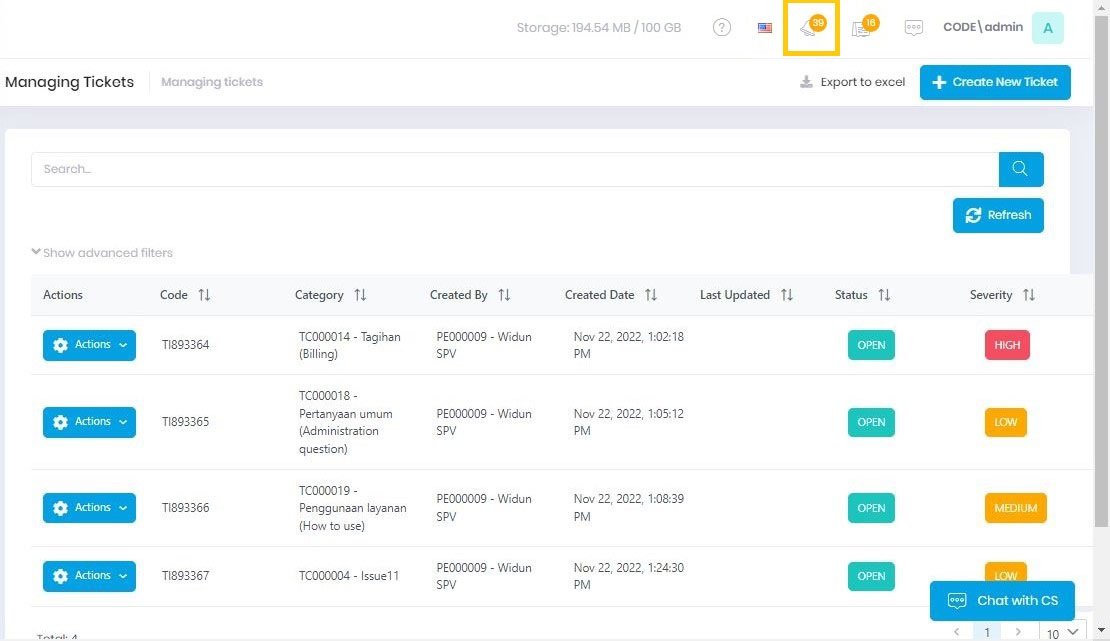Click the help question mark icon
The image size is (1110, 641).
[722, 28]
